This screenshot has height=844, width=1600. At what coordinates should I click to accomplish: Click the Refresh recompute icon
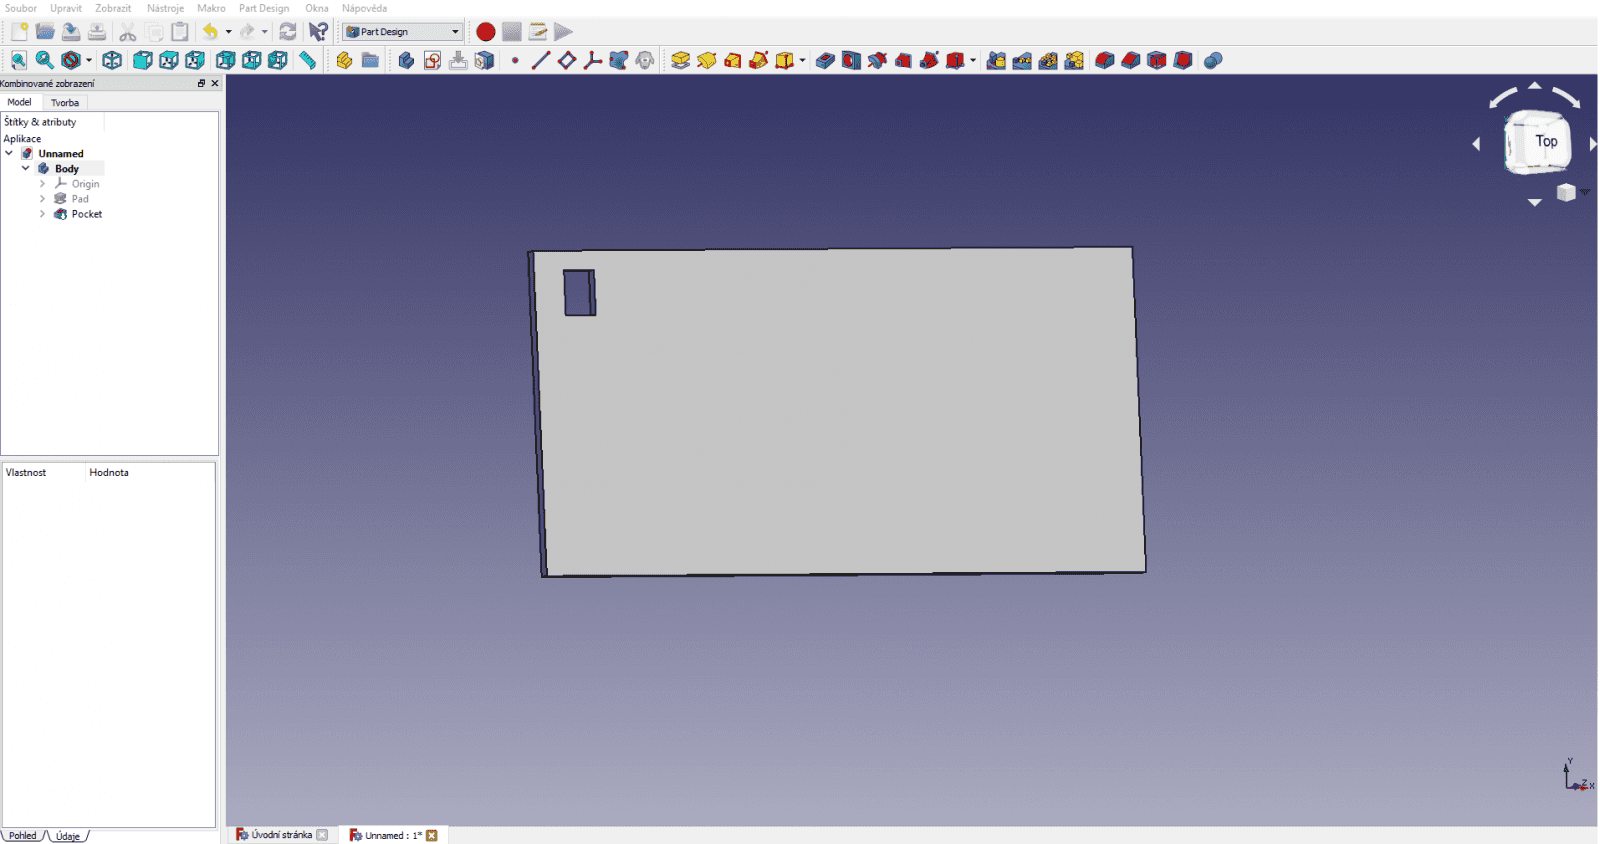(x=288, y=32)
